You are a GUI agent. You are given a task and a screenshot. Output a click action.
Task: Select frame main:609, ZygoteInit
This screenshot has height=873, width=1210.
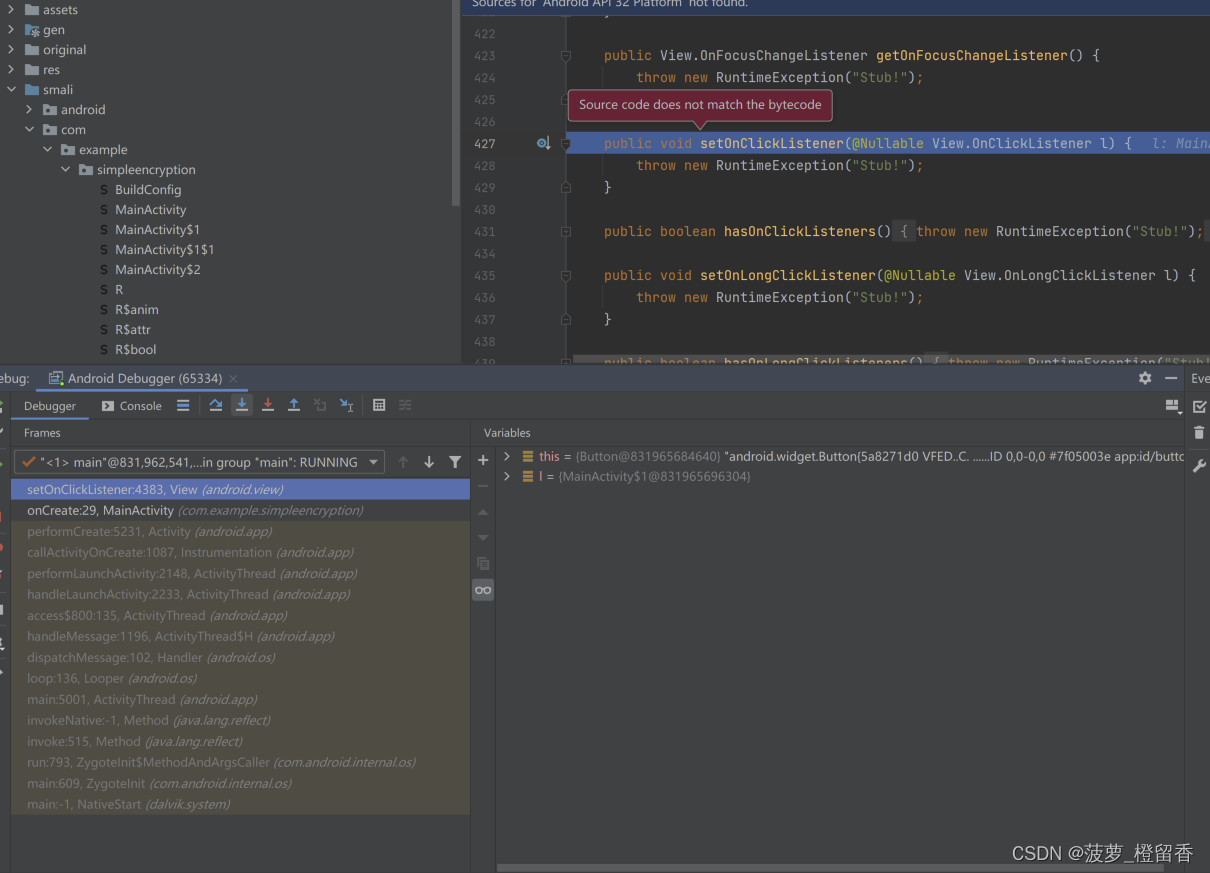click(240, 783)
